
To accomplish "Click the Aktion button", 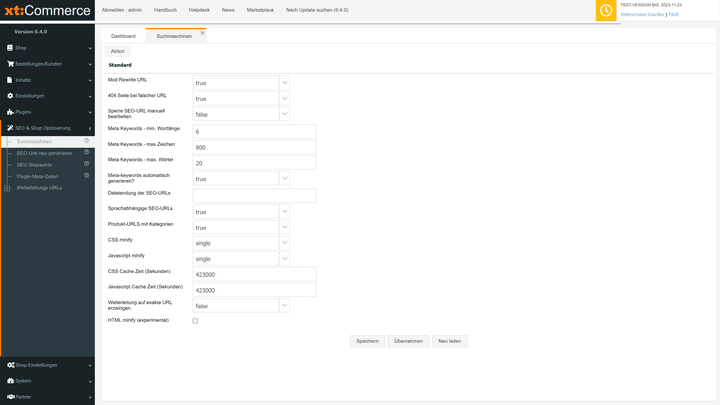I will pos(118,51).
